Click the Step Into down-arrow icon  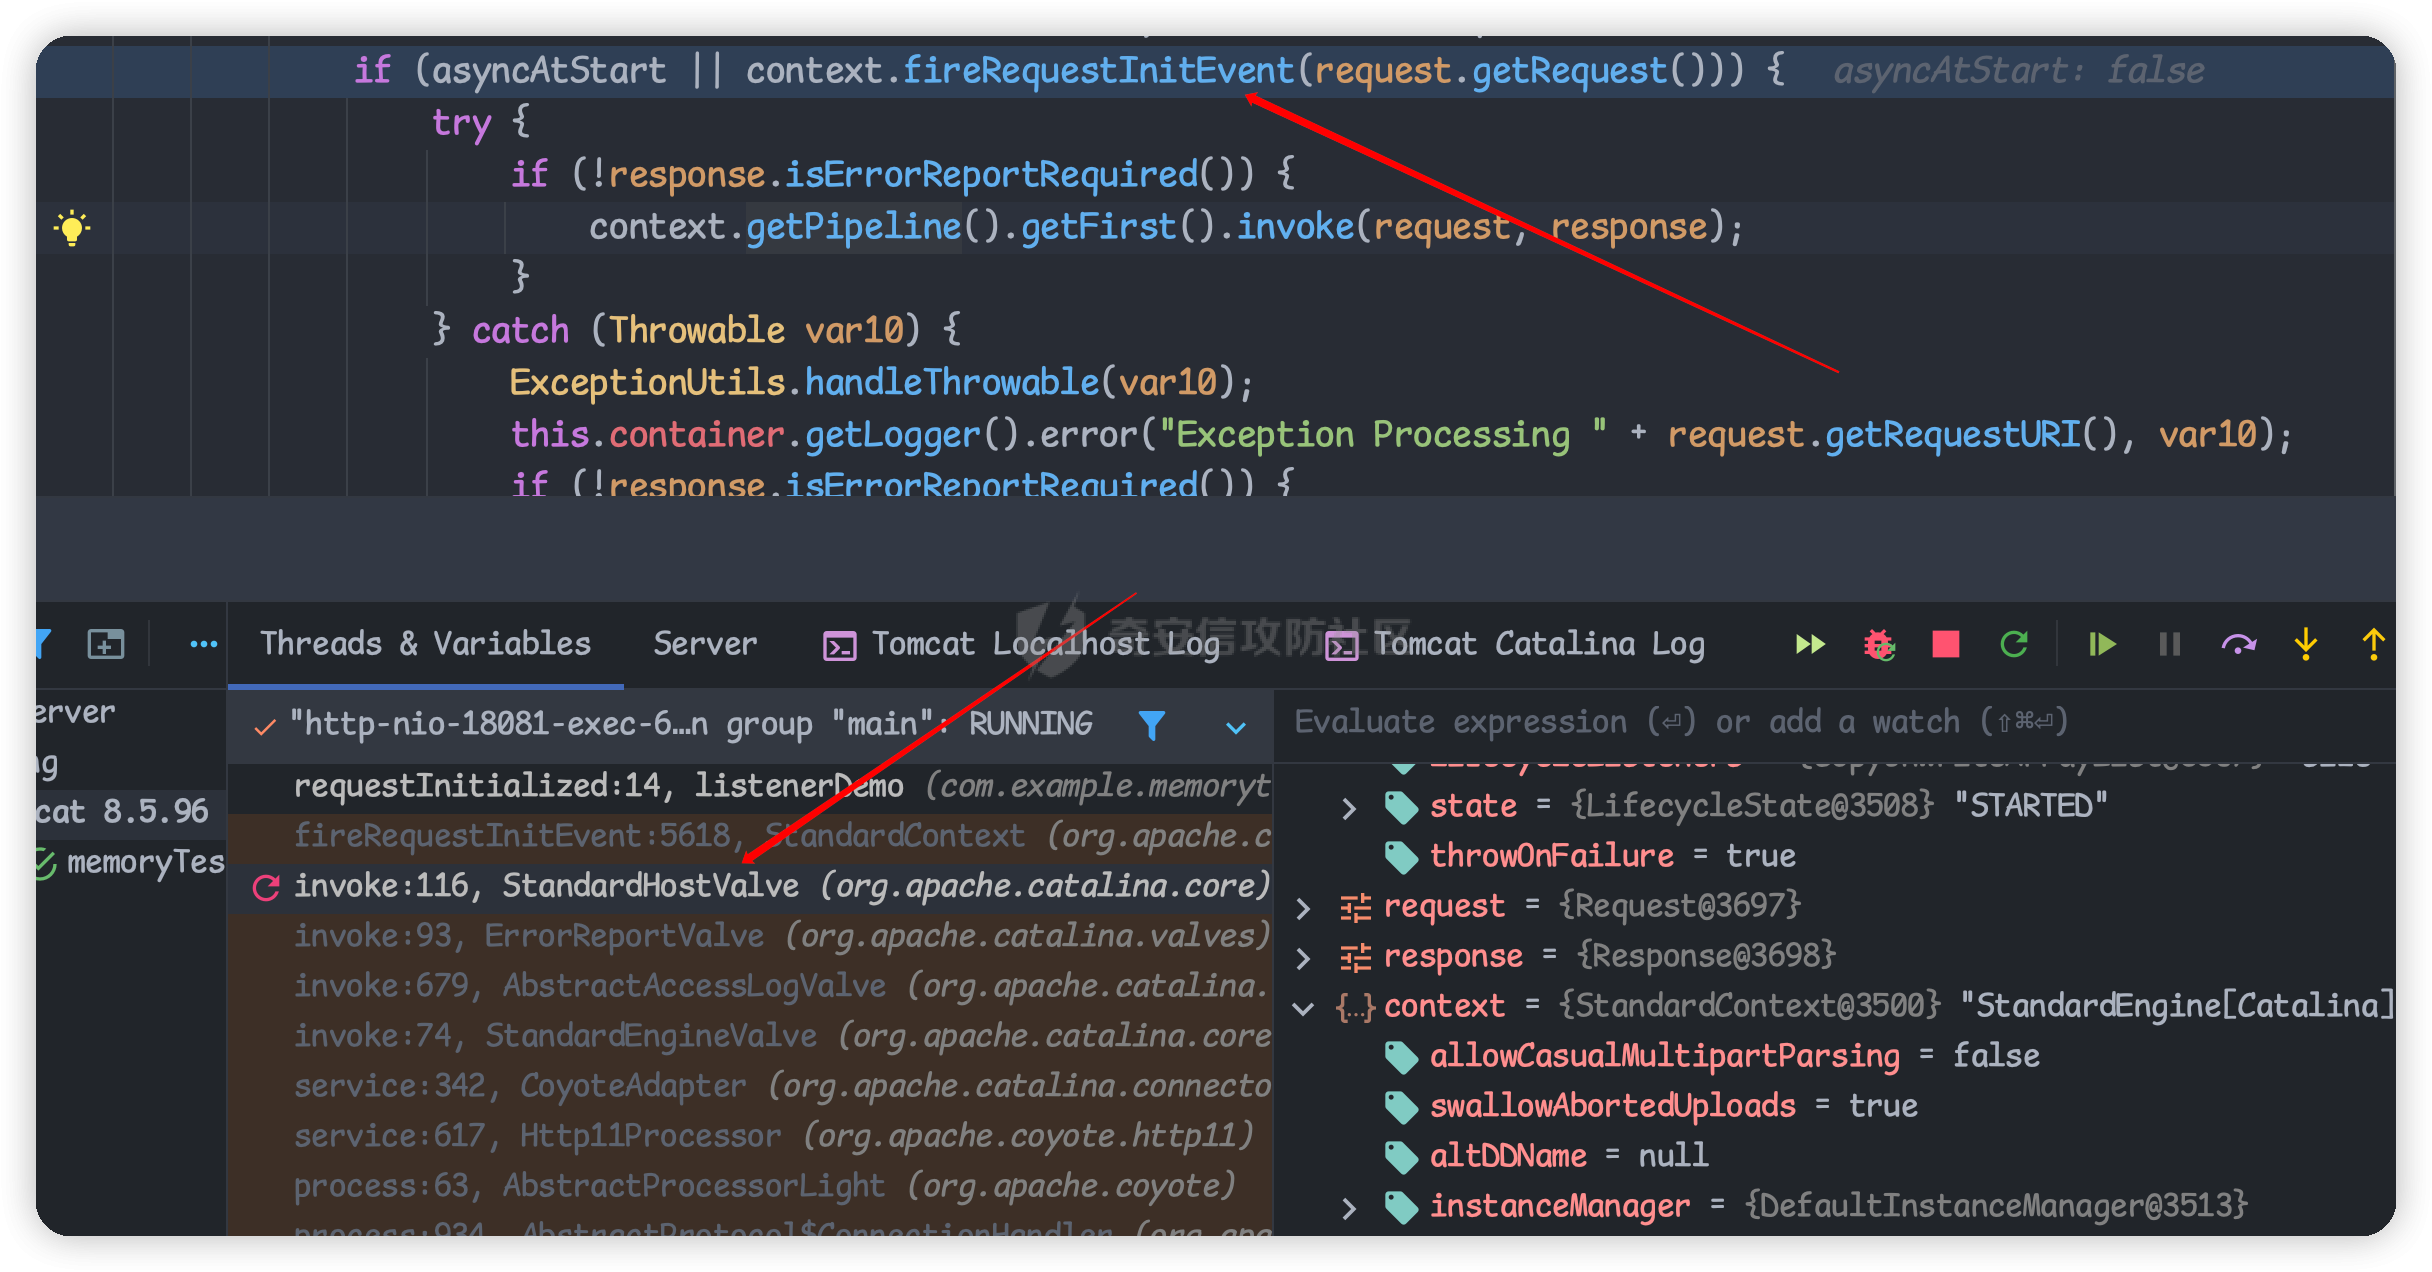tap(2306, 644)
